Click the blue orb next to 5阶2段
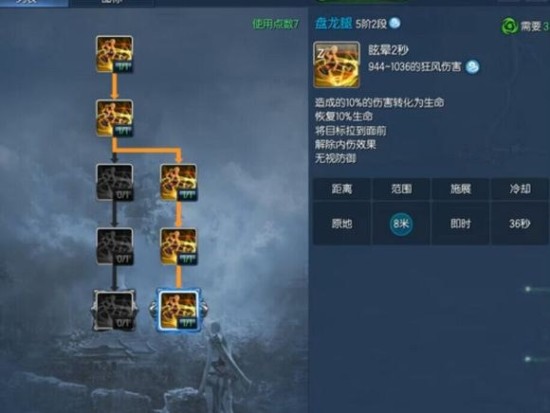 click(x=395, y=23)
